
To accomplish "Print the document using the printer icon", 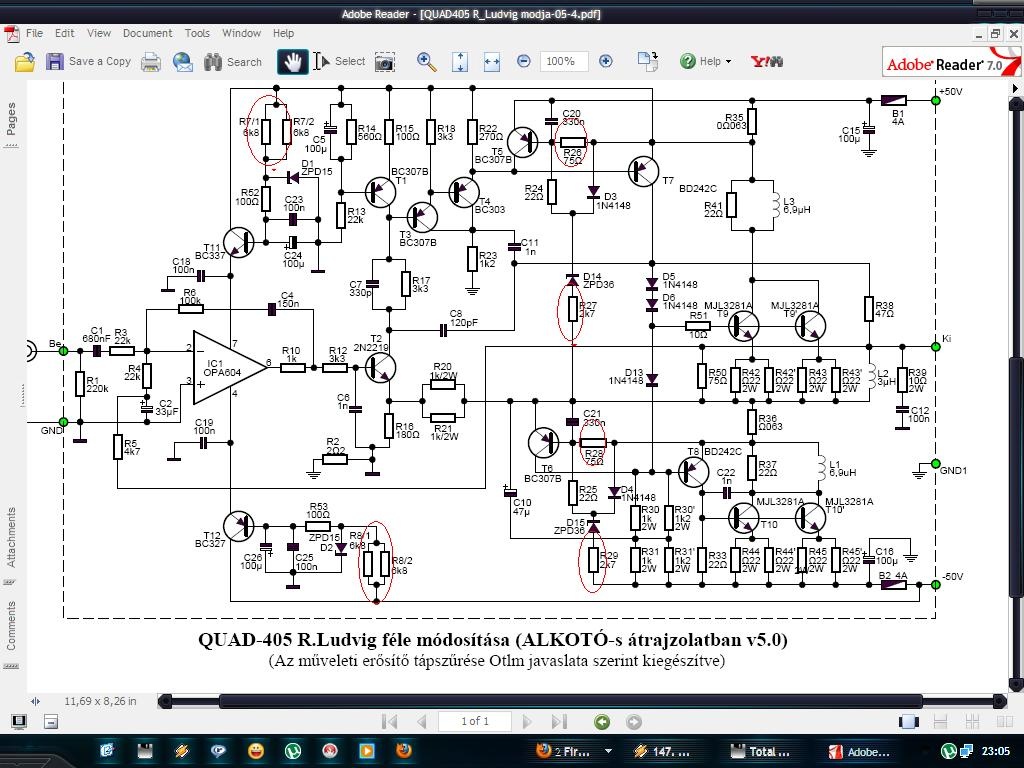I will (x=151, y=62).
